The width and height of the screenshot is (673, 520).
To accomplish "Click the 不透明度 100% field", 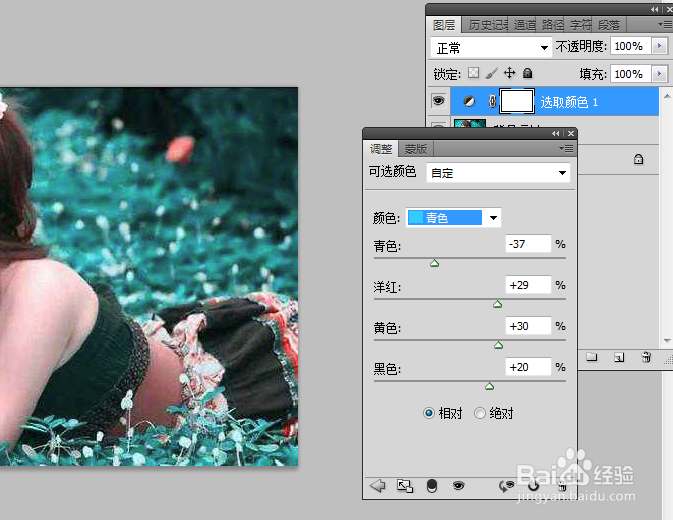I will point(631,45).
